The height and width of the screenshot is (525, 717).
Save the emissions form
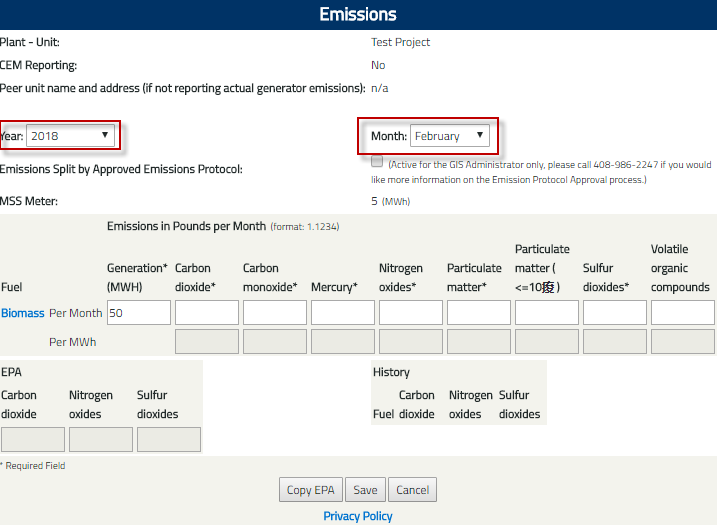365,490
